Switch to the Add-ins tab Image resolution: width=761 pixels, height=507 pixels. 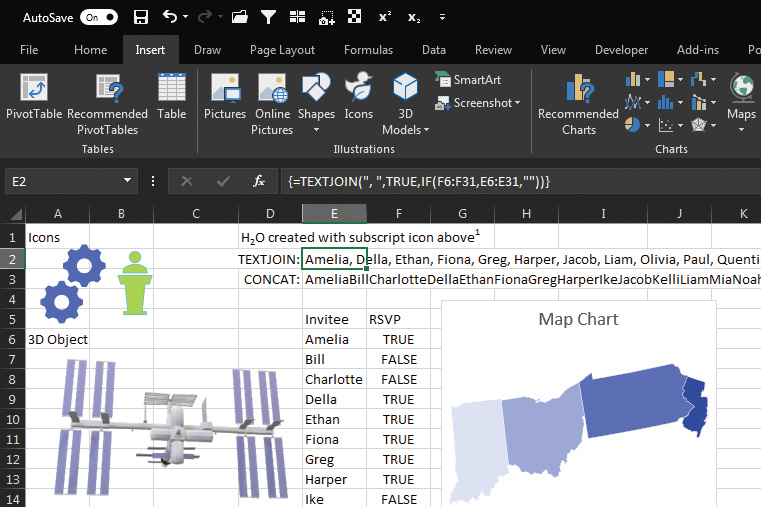coord(698,50)
